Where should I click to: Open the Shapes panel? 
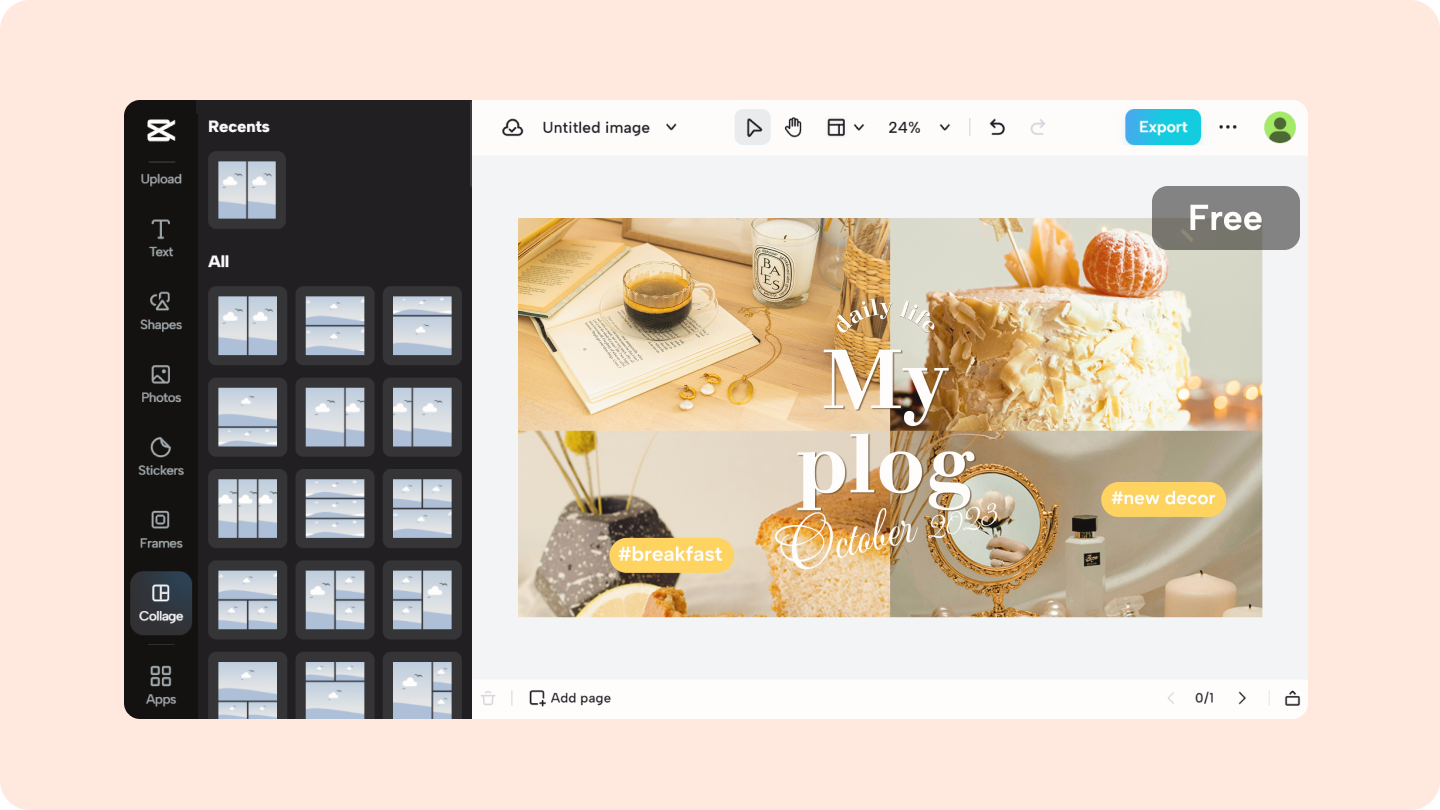pyautogui.click(x=161, y=311)
